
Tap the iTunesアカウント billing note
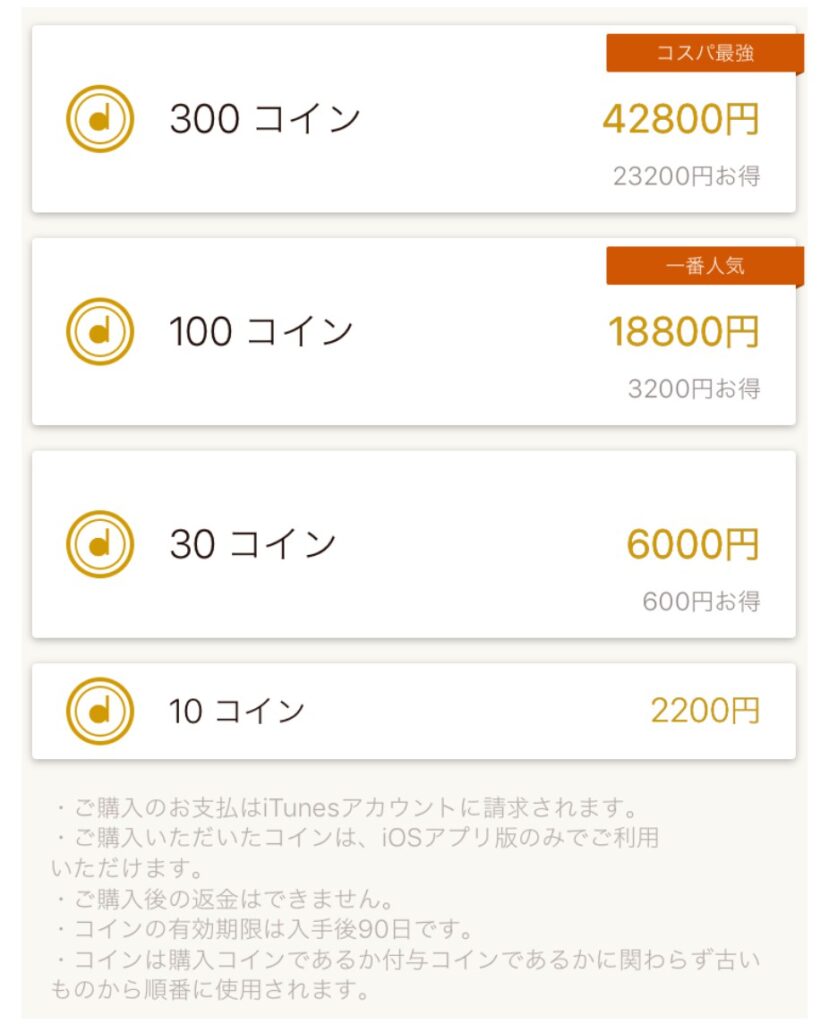345,808
